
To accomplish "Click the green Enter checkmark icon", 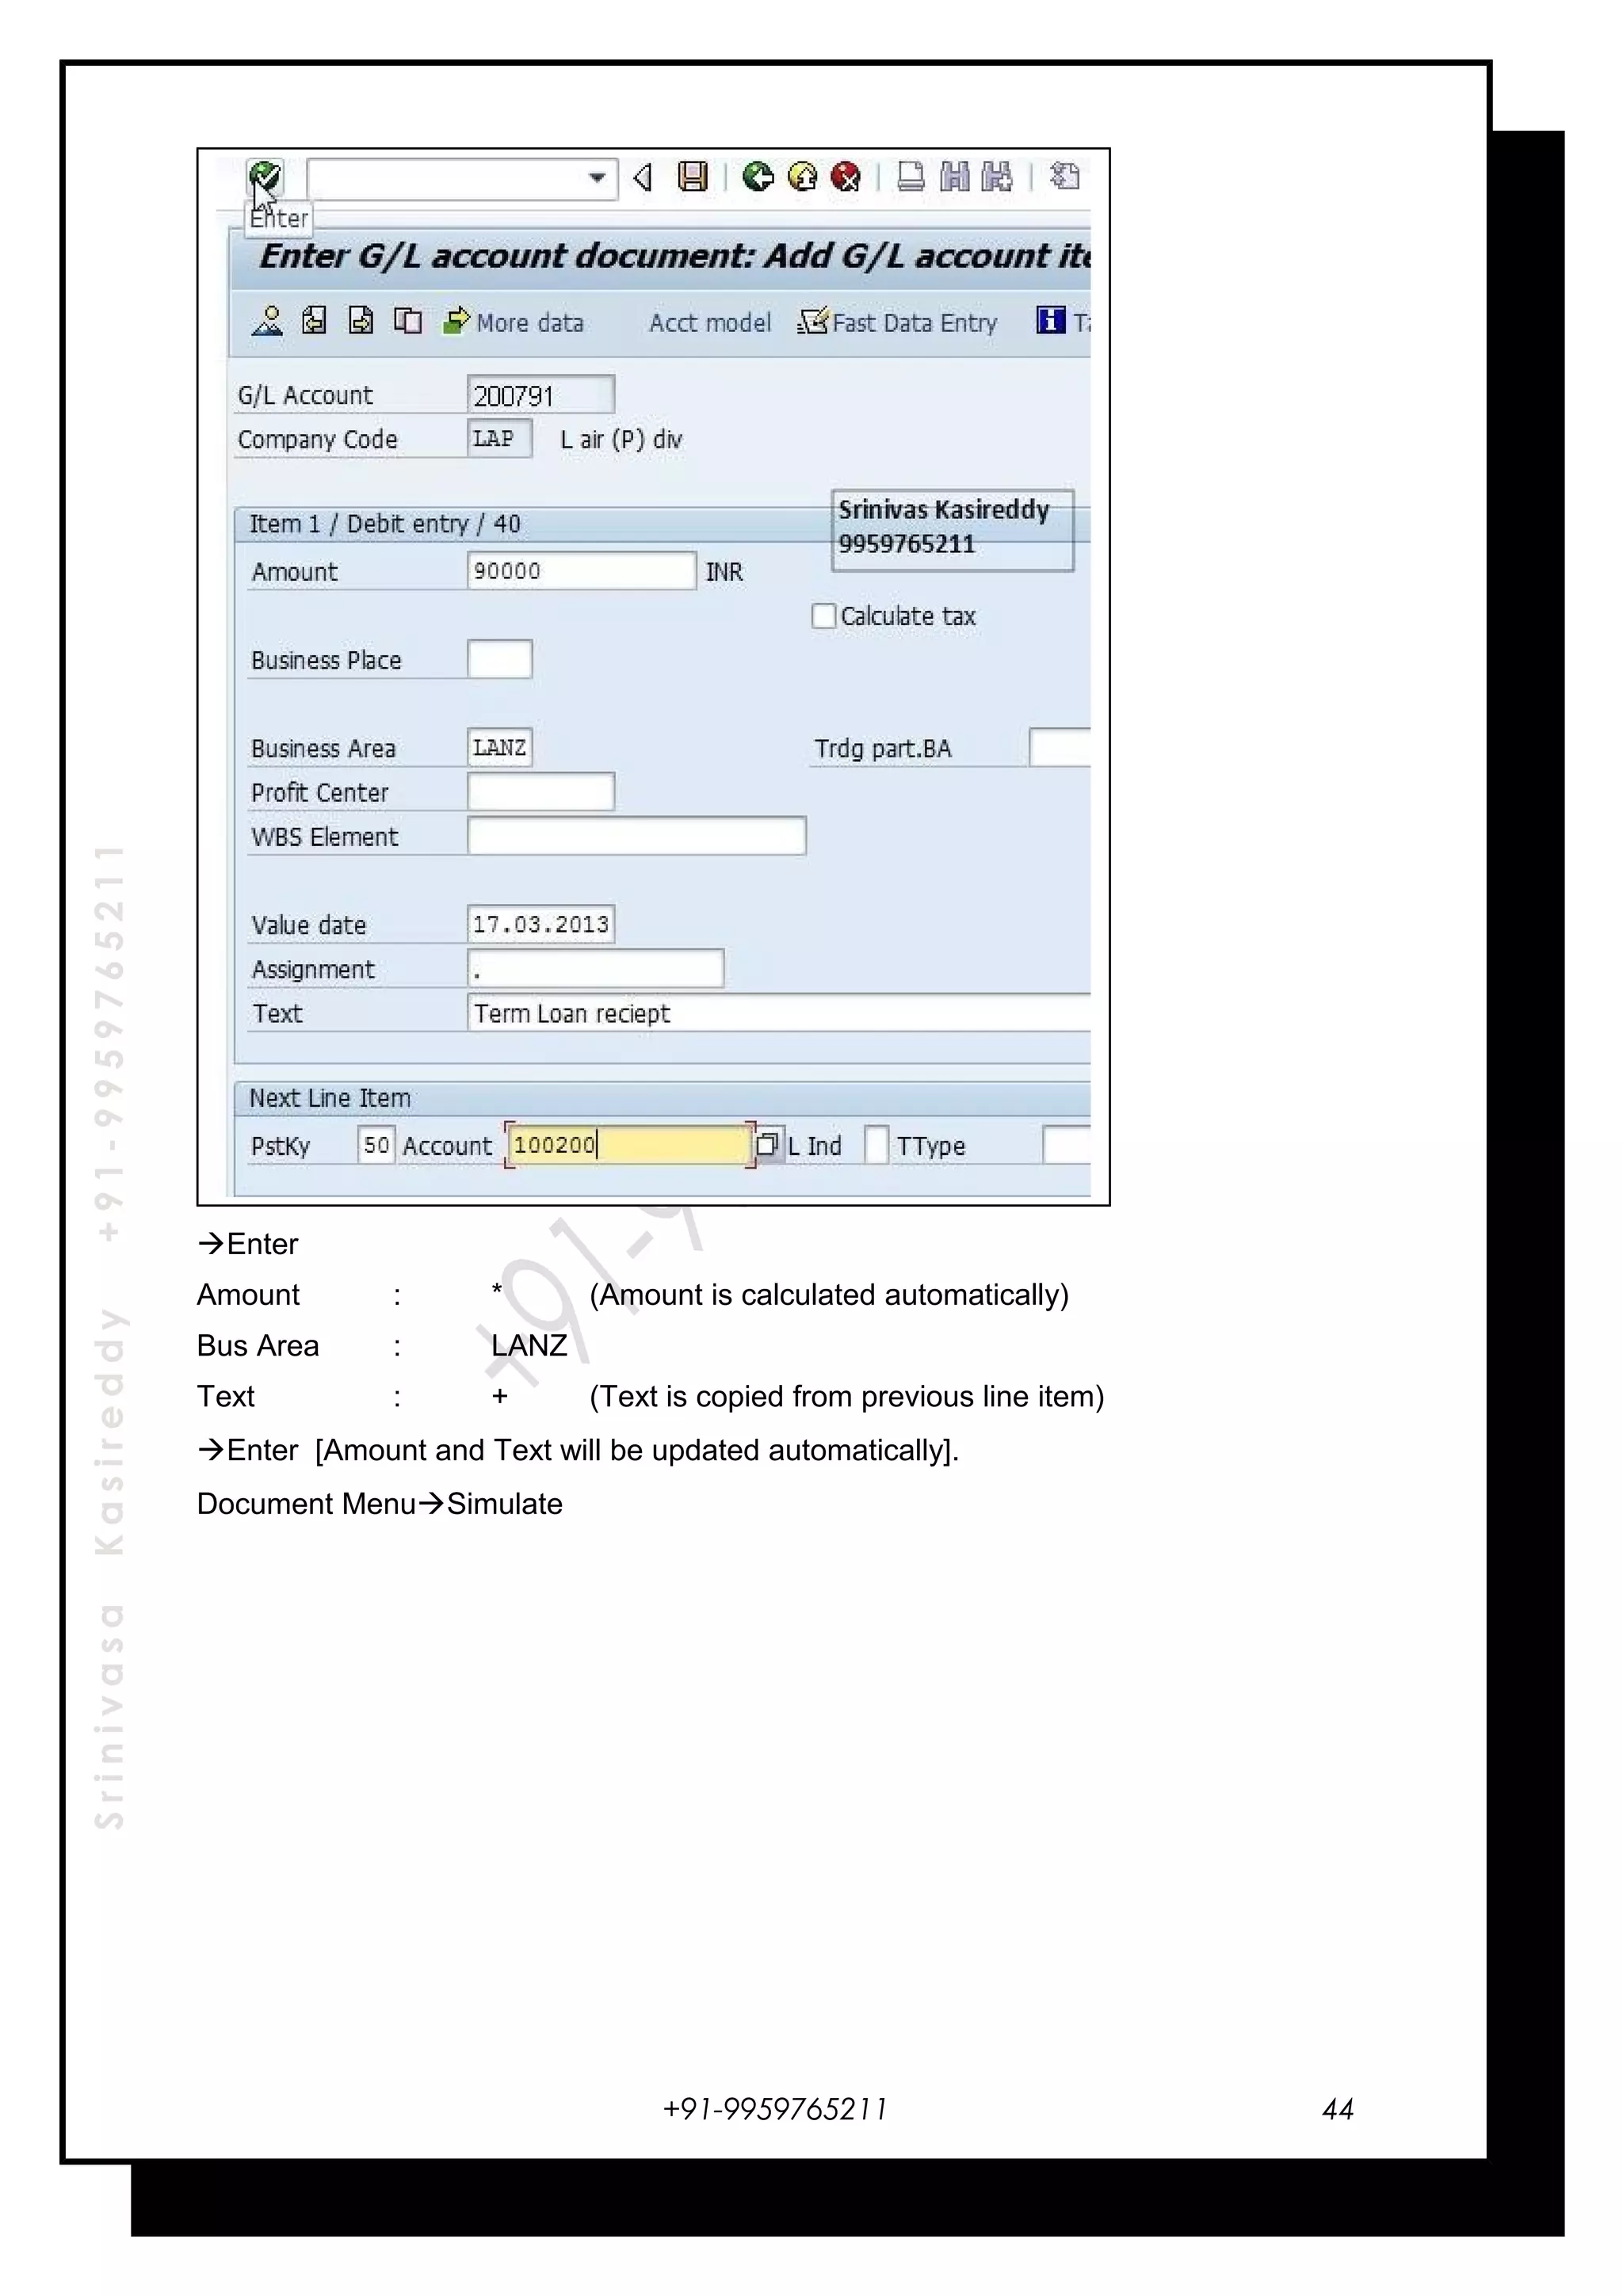I will point(265,177).
